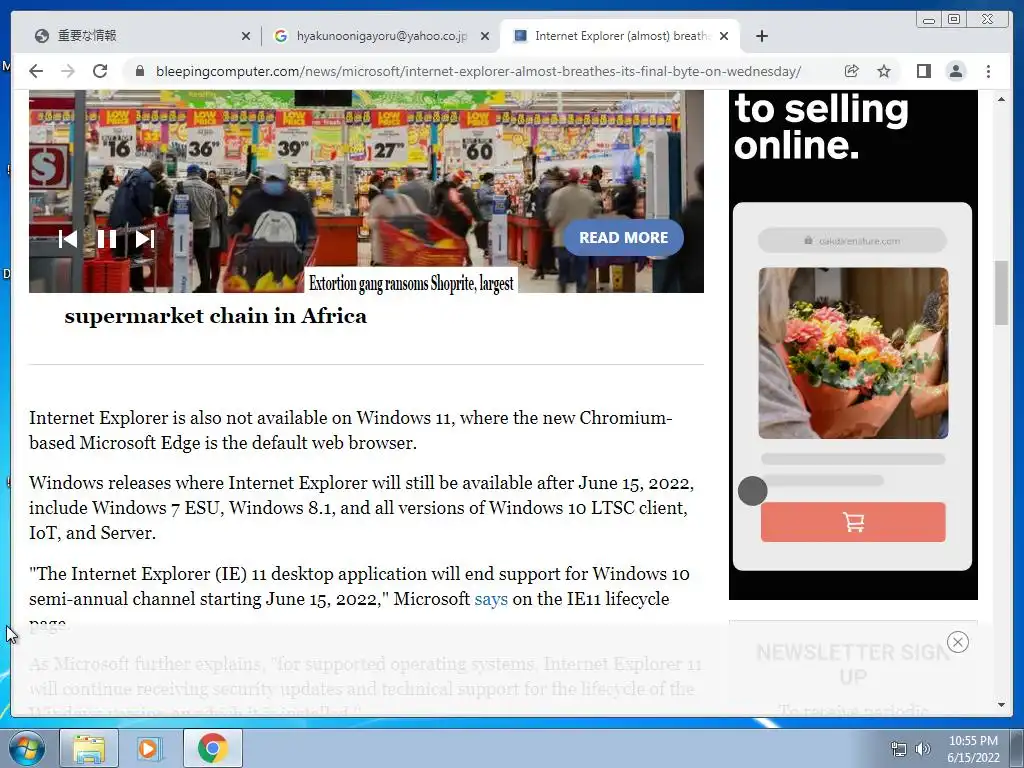Select the Internet Explorer article tab
The width and height of the screenshot is (1024, 768).
pyautogui.click(x=619, y=36)
